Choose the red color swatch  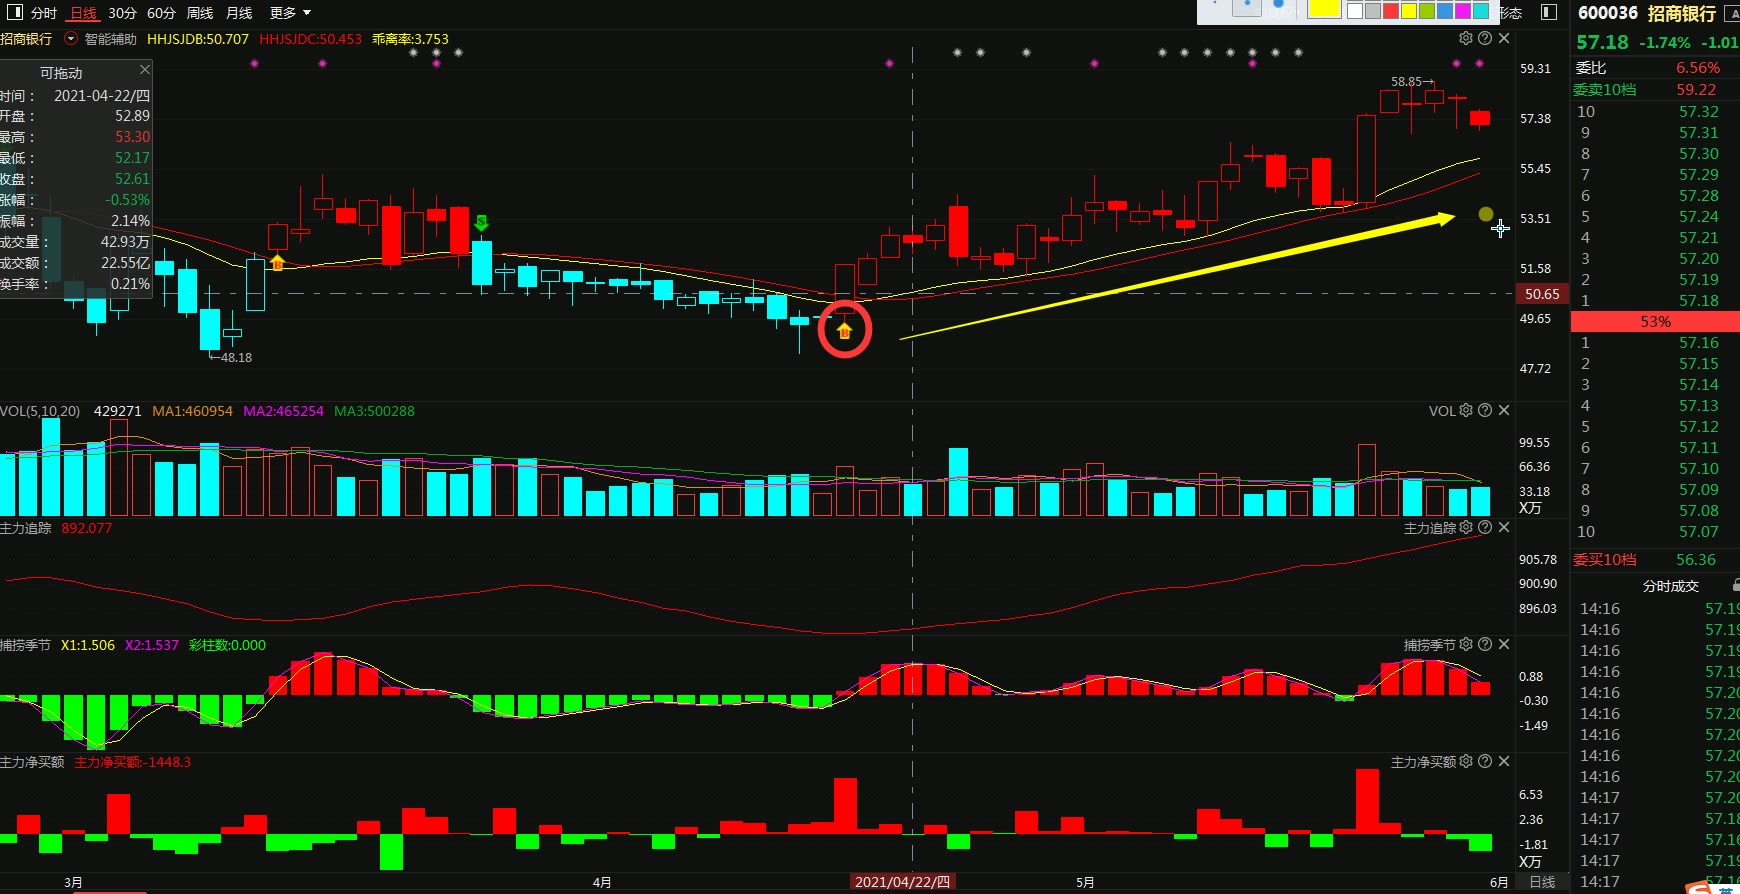pos(1391,11)
